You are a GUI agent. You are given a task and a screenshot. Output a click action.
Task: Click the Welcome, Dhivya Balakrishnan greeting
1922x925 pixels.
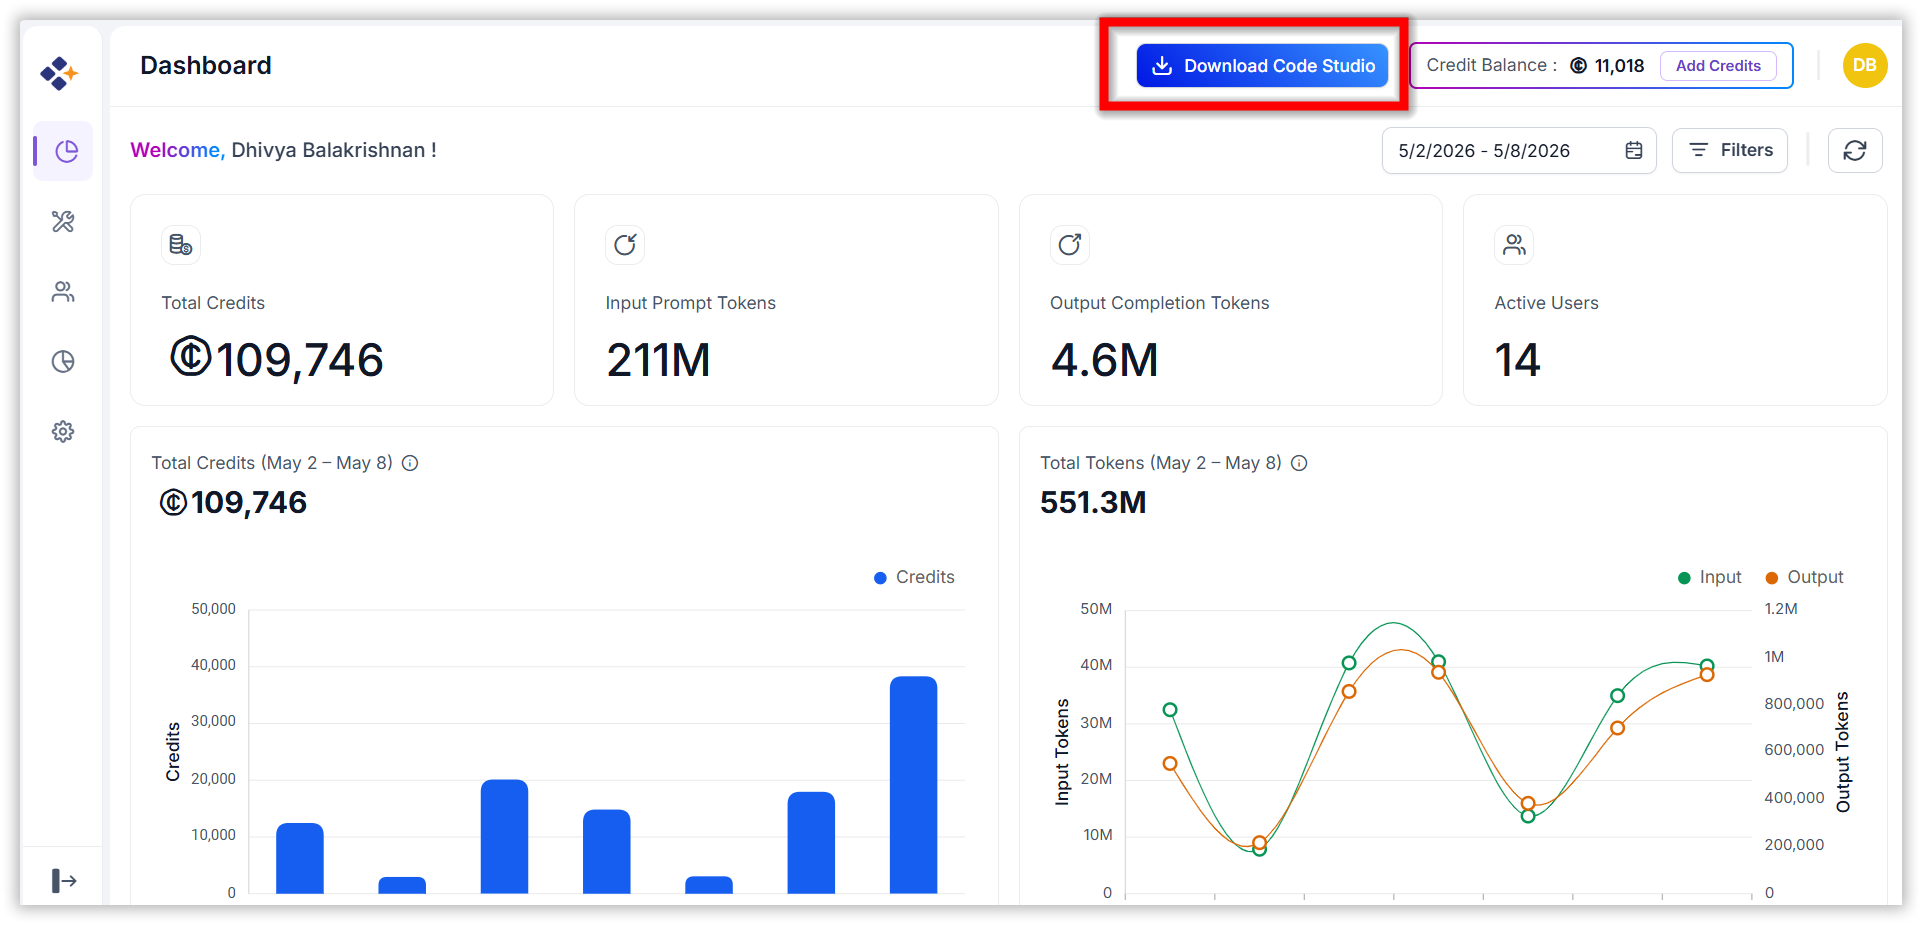click(283, 150)
